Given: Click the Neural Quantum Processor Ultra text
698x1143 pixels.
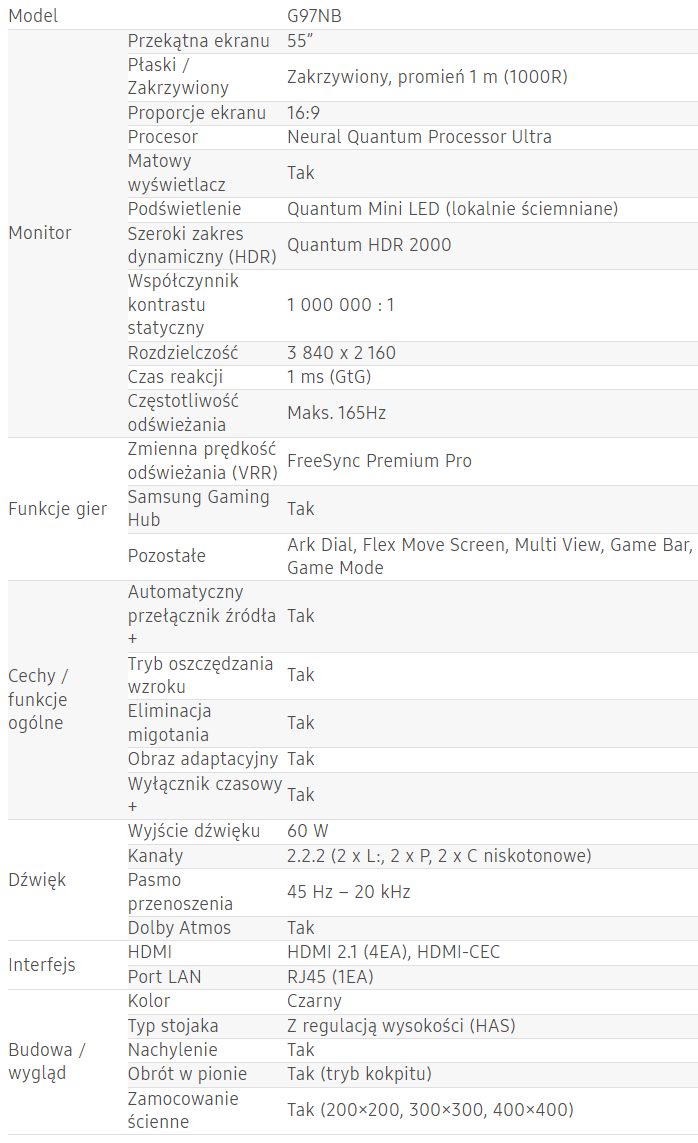Looking at the screenshot, I should (419, 137).
